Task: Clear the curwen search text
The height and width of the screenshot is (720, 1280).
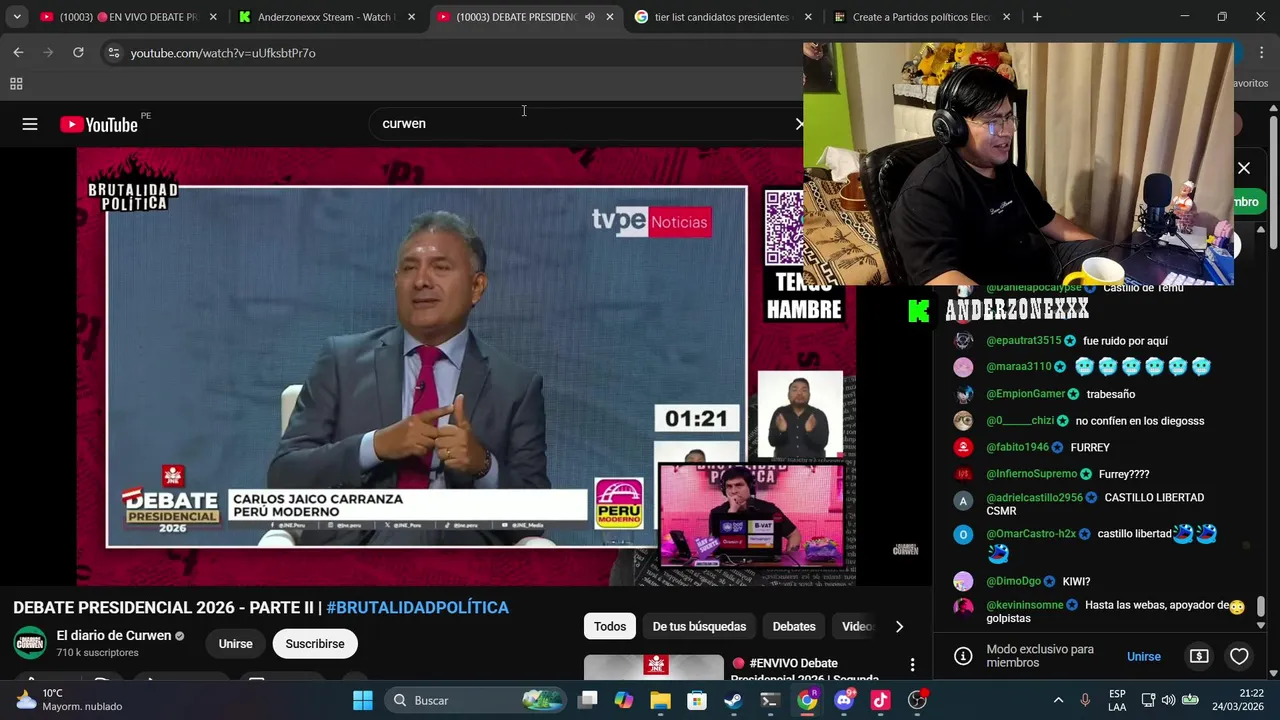Action: pyautogui.click(x=798, y=124)
